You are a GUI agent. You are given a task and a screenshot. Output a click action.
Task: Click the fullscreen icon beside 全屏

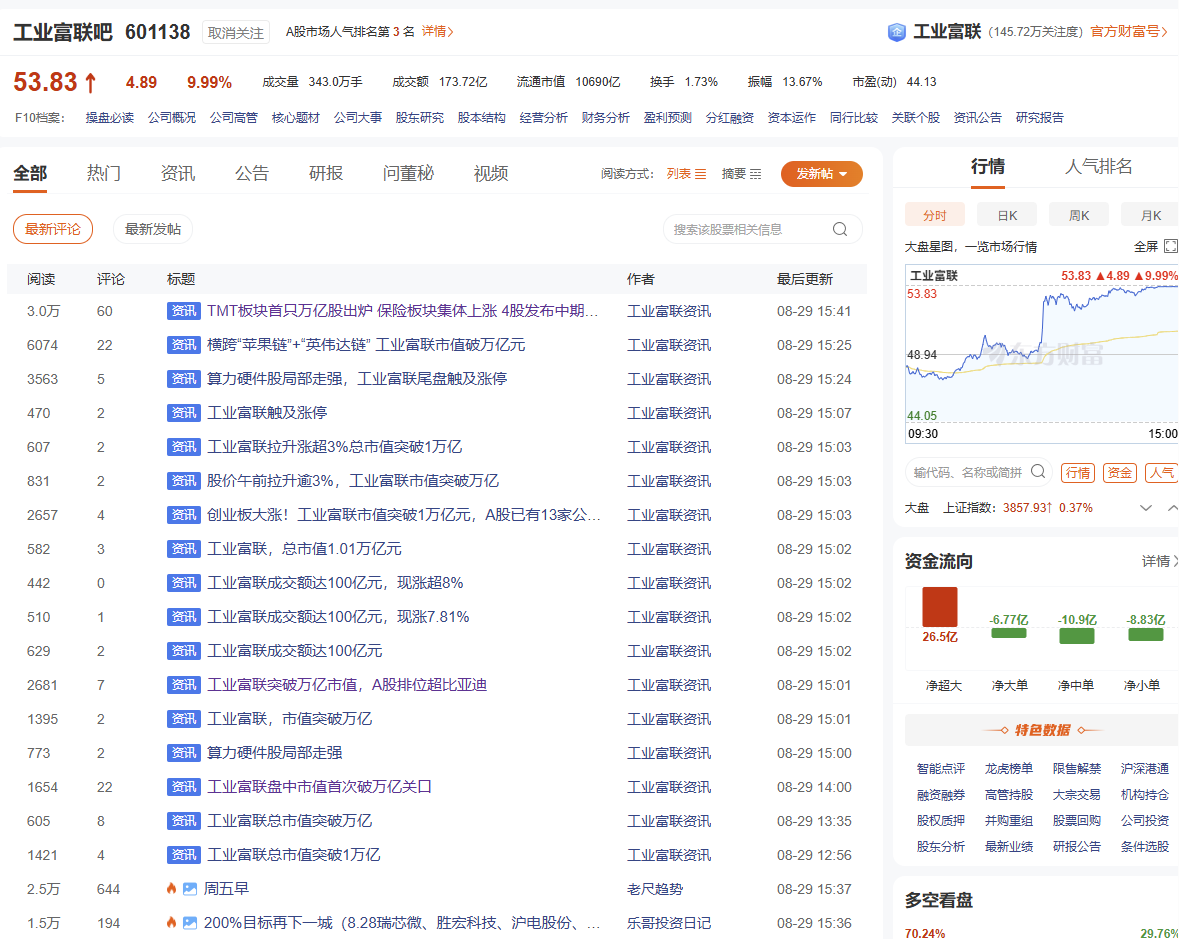(1171, 247)
